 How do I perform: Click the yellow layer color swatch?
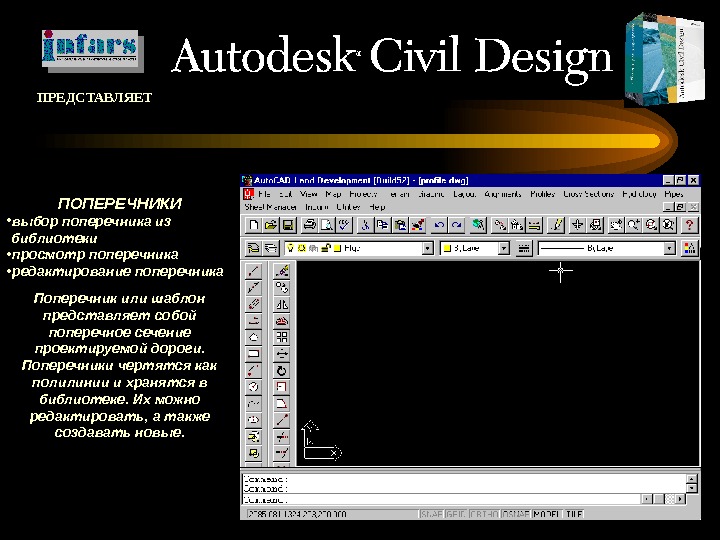[338, 248]
